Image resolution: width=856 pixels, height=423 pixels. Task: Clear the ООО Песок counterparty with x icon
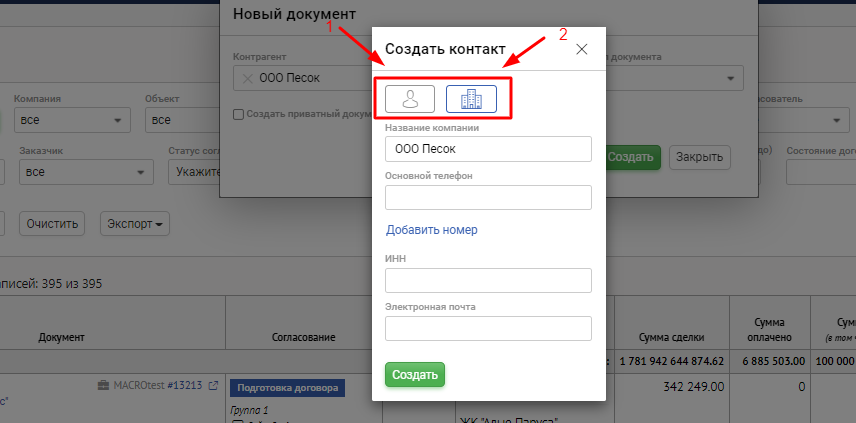pyautogui.click(x=247, y=79)
